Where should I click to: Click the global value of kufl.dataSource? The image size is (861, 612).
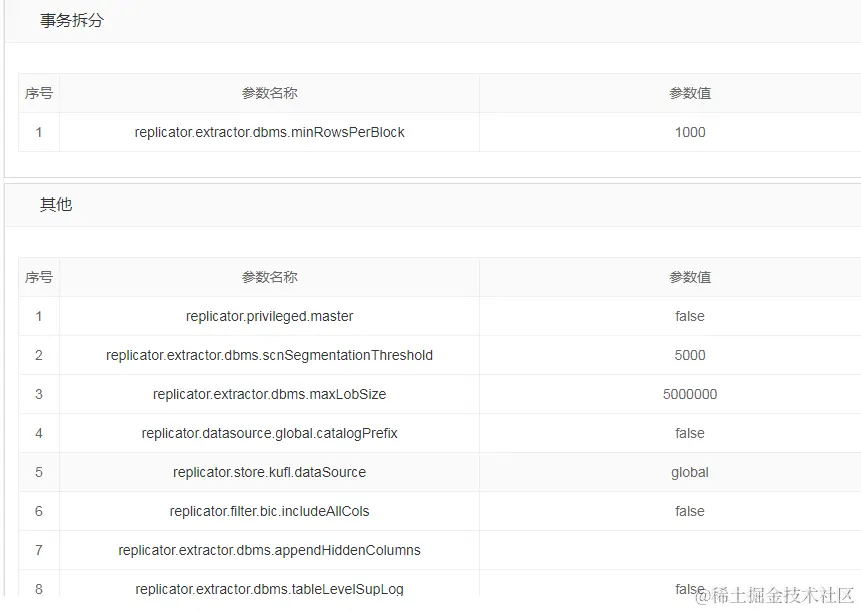coord(690,473)
